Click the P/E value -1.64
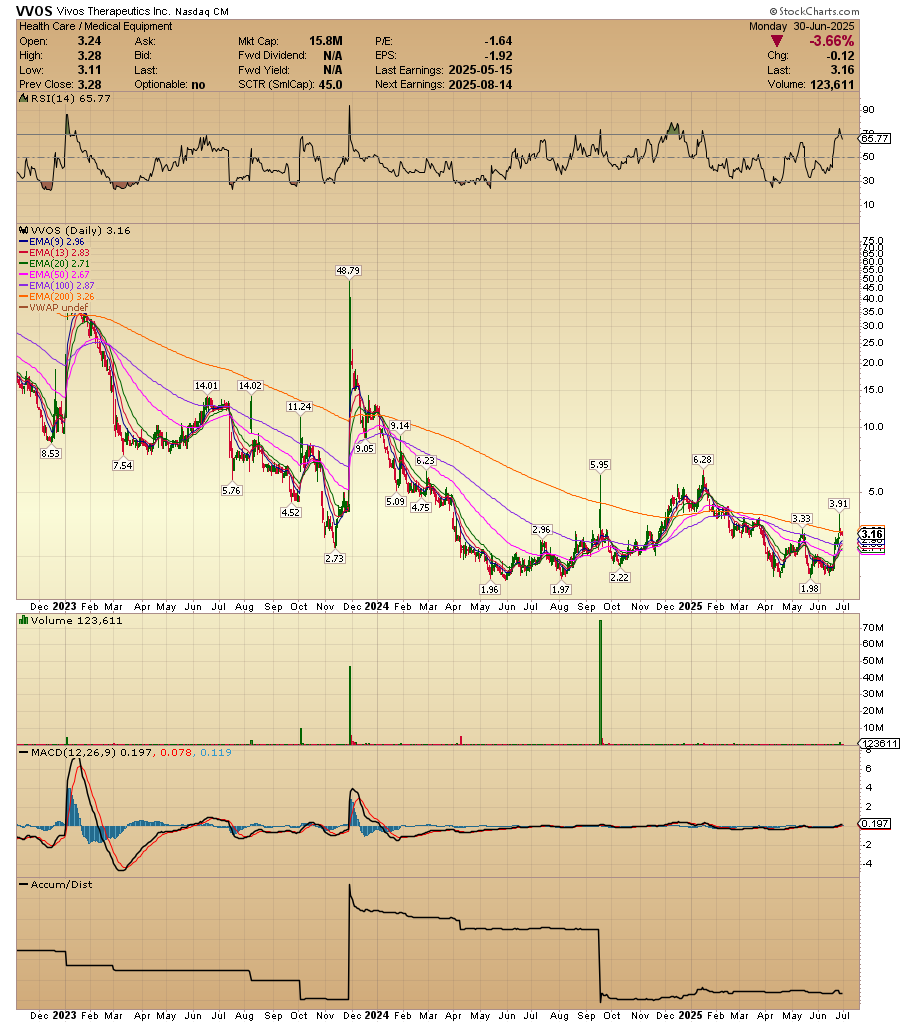Image resolution: width=900 pixels, height=1023 pixels. 498,41
